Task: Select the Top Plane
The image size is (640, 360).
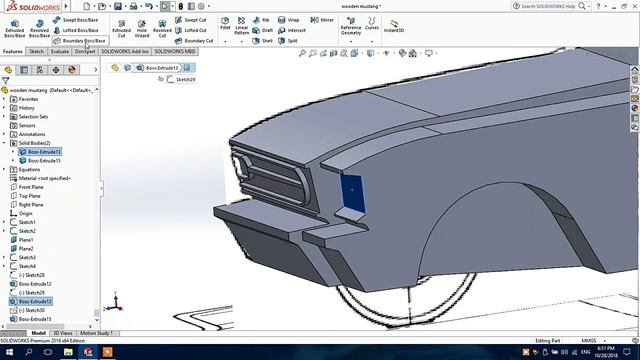Action: pyautogui.click(x=25, y=196)
